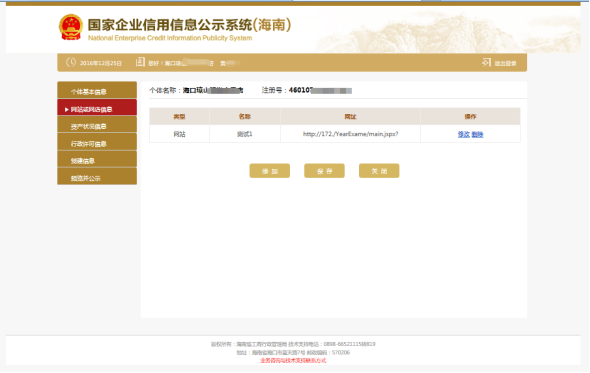Select the 网站 cell in table row
590x373 pixels.
point(179,134)
